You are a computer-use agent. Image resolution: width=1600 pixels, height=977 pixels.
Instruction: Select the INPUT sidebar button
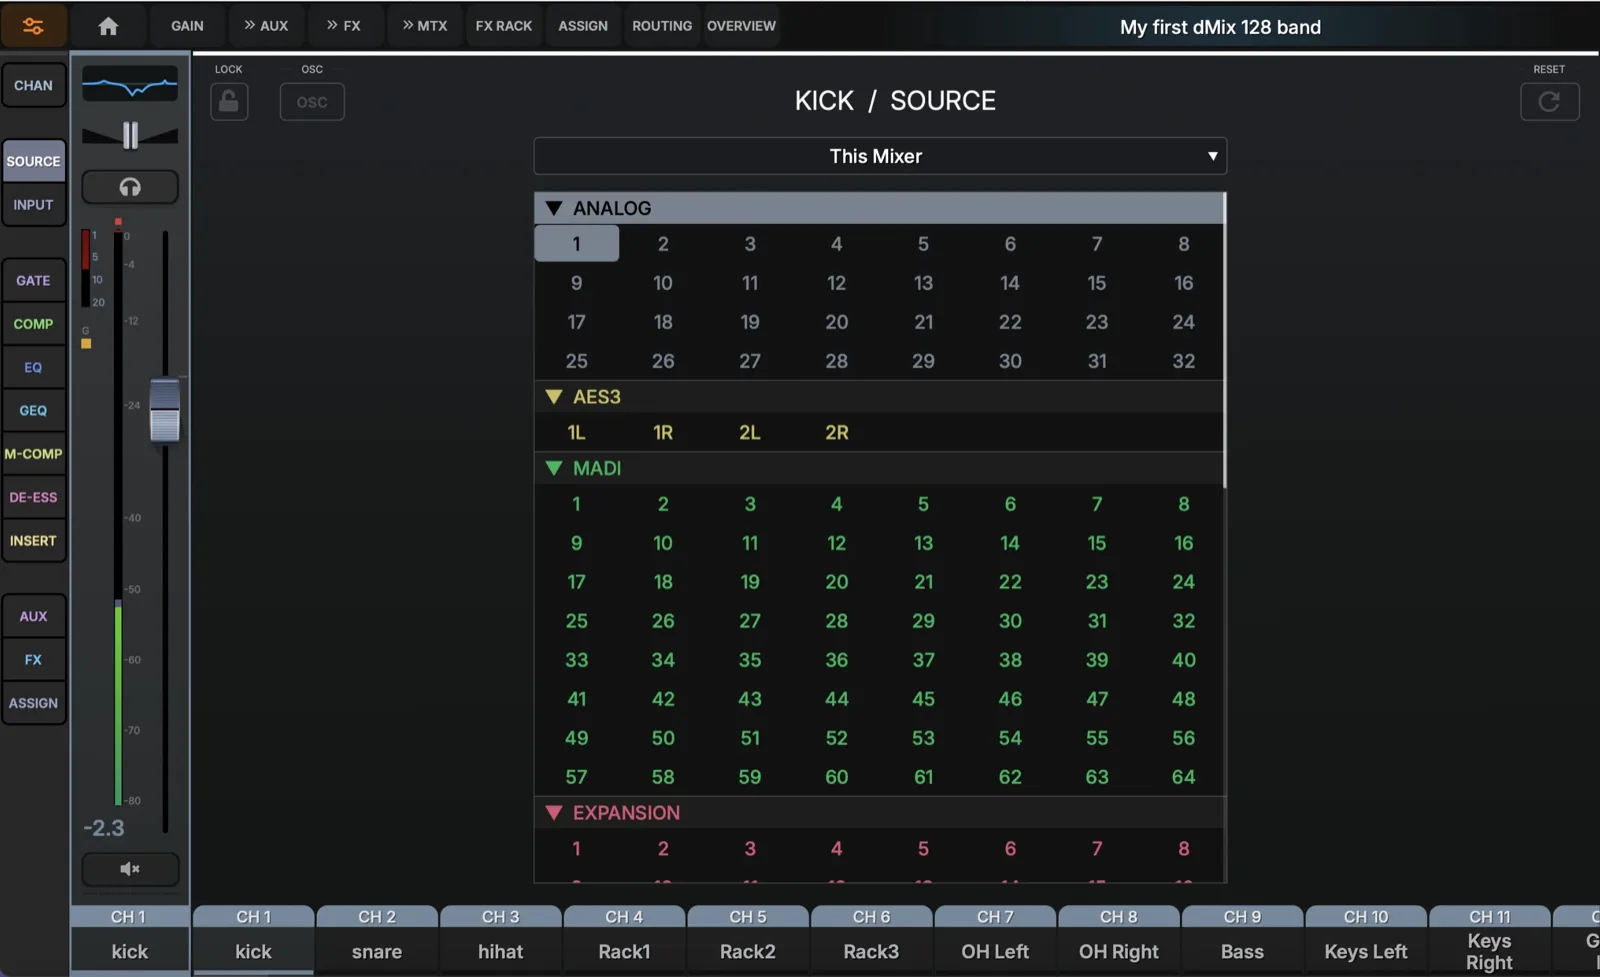33,205
